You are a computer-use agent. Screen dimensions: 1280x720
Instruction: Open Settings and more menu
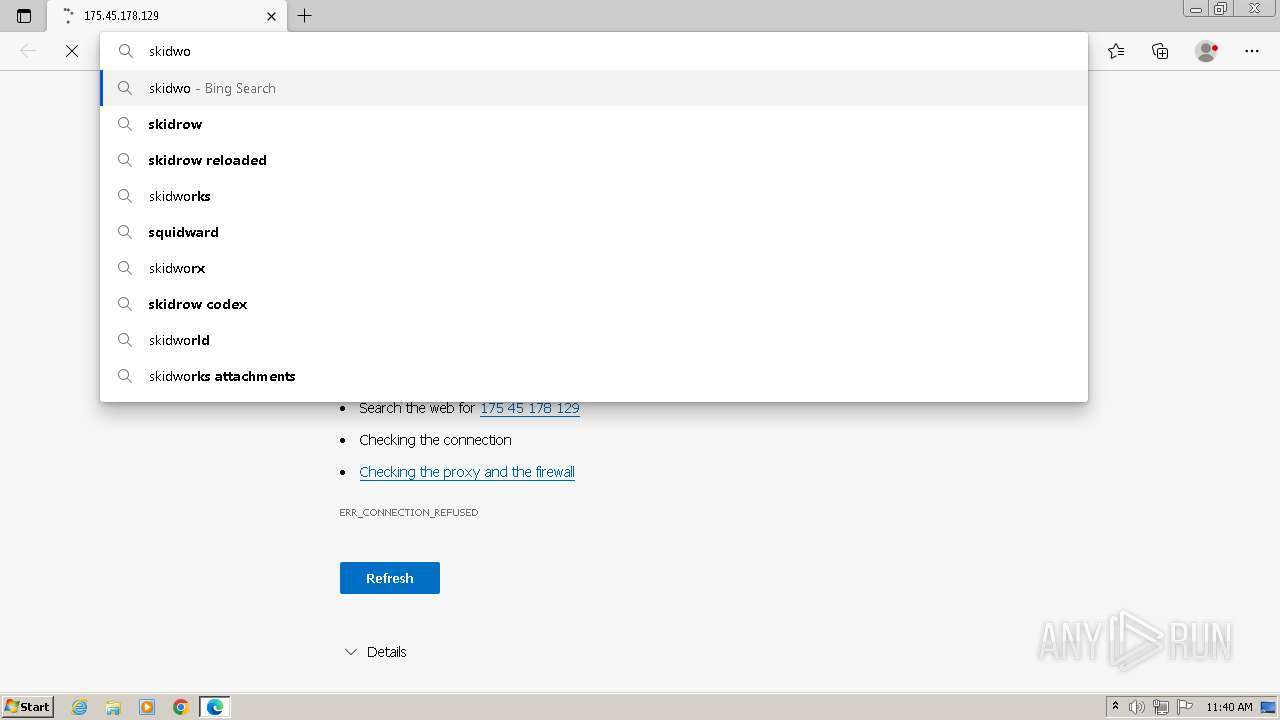[x=1252, y=51]
